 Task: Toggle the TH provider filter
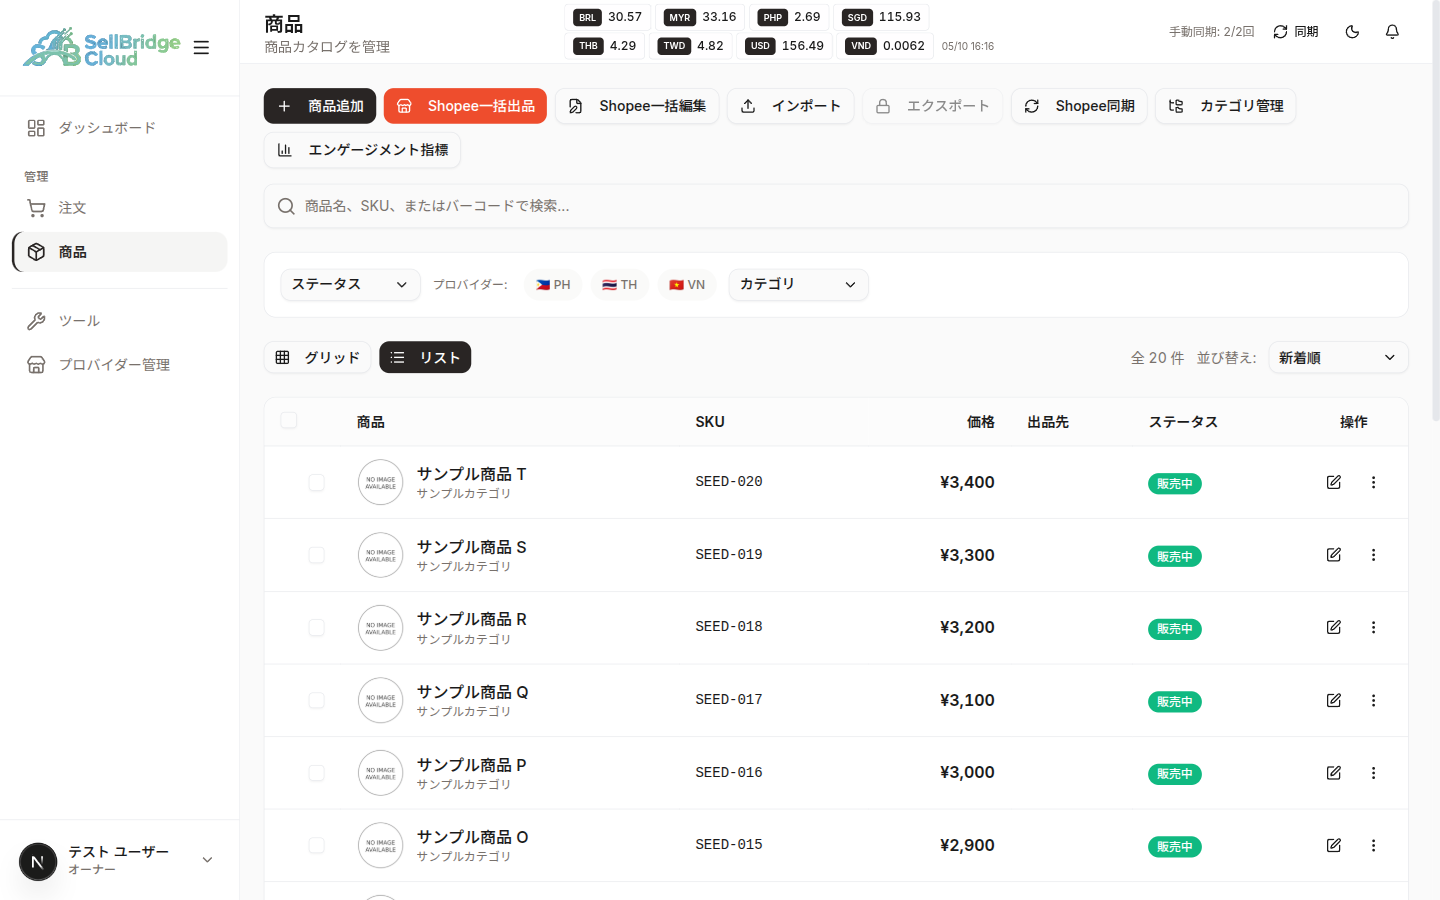620,285
